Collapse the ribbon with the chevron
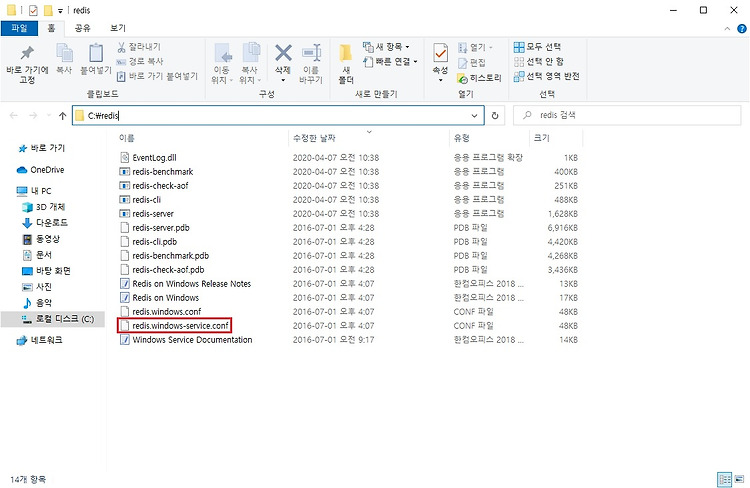Image resolution: width=750 pixels, height=488 pixels. pyautogui.click(x=727, y=29)
